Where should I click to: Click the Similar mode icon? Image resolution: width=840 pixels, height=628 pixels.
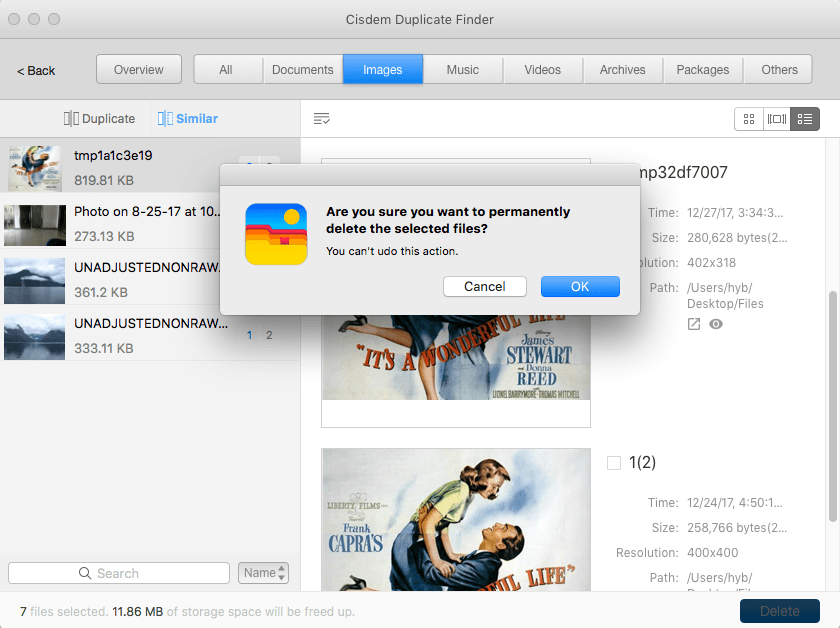pos(165,118)
